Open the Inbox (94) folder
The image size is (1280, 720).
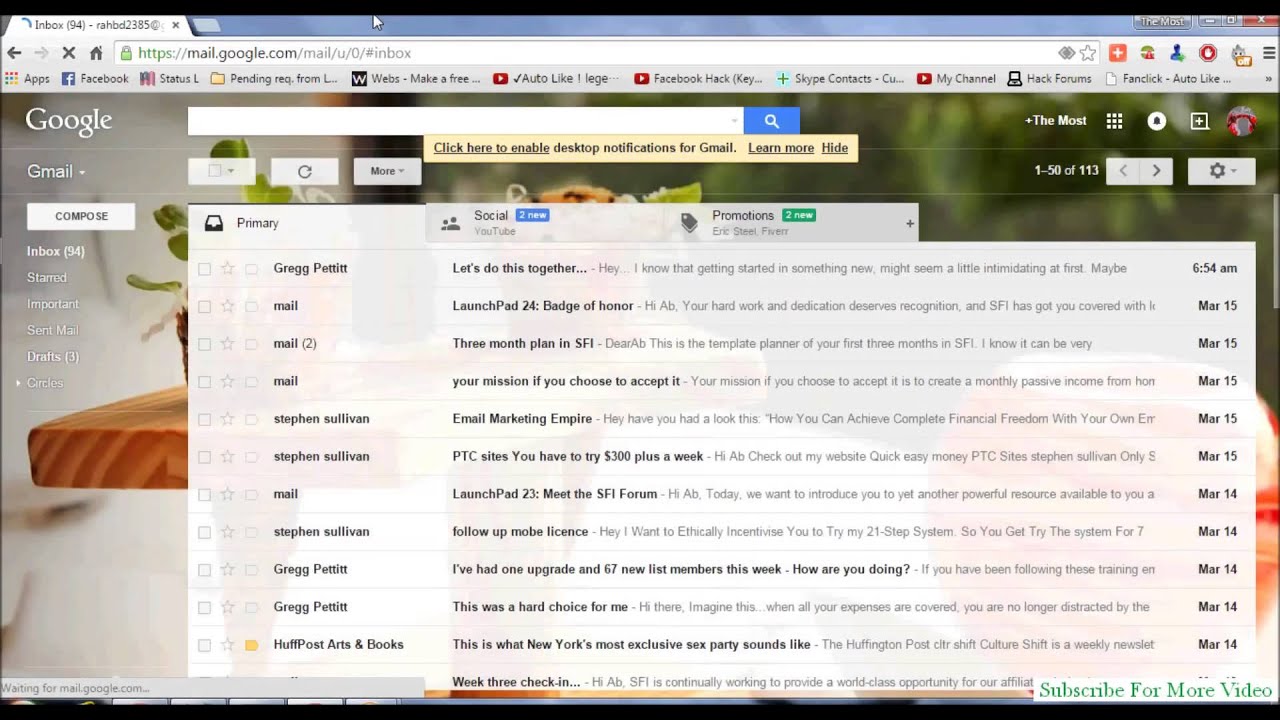tap(55, 252)
